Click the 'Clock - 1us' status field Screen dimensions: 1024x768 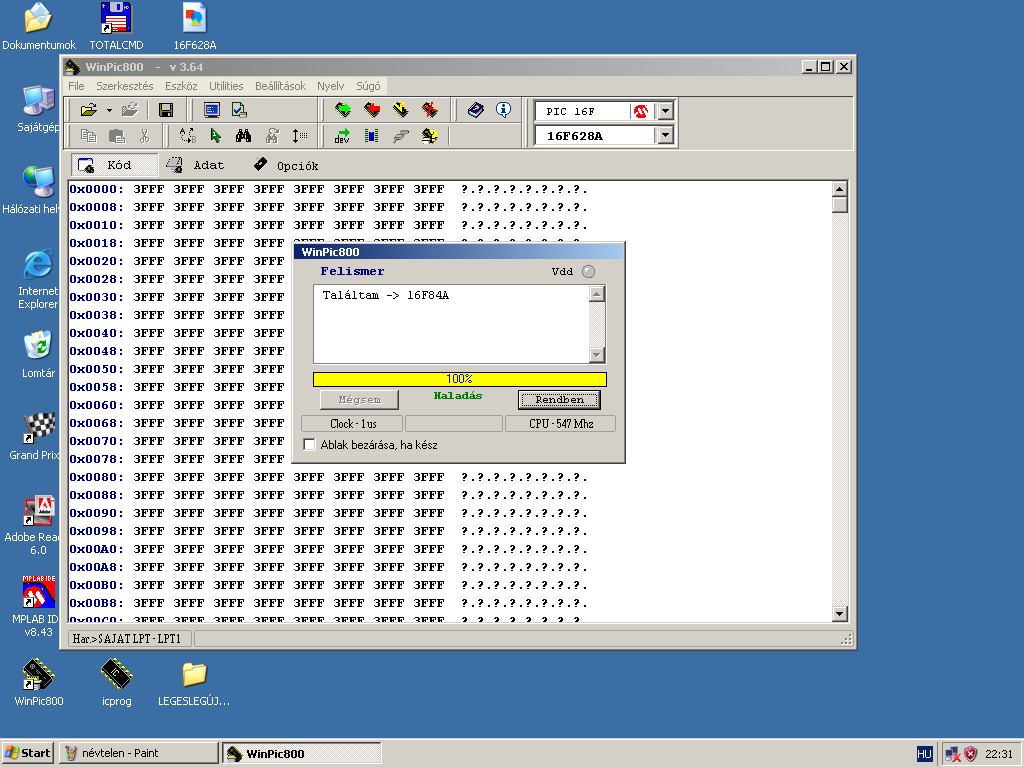tap(353, 424)
